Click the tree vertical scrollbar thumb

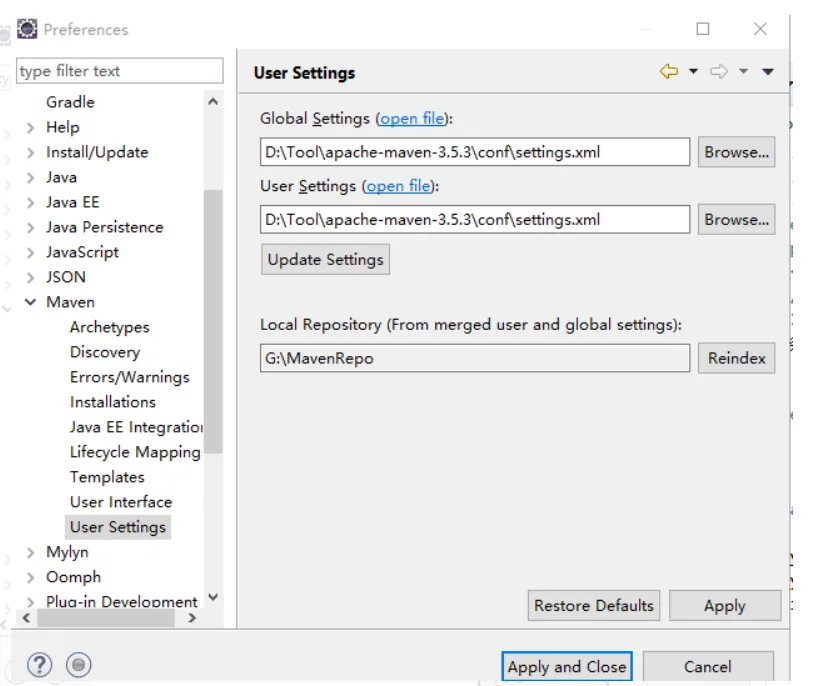(213, 322)
